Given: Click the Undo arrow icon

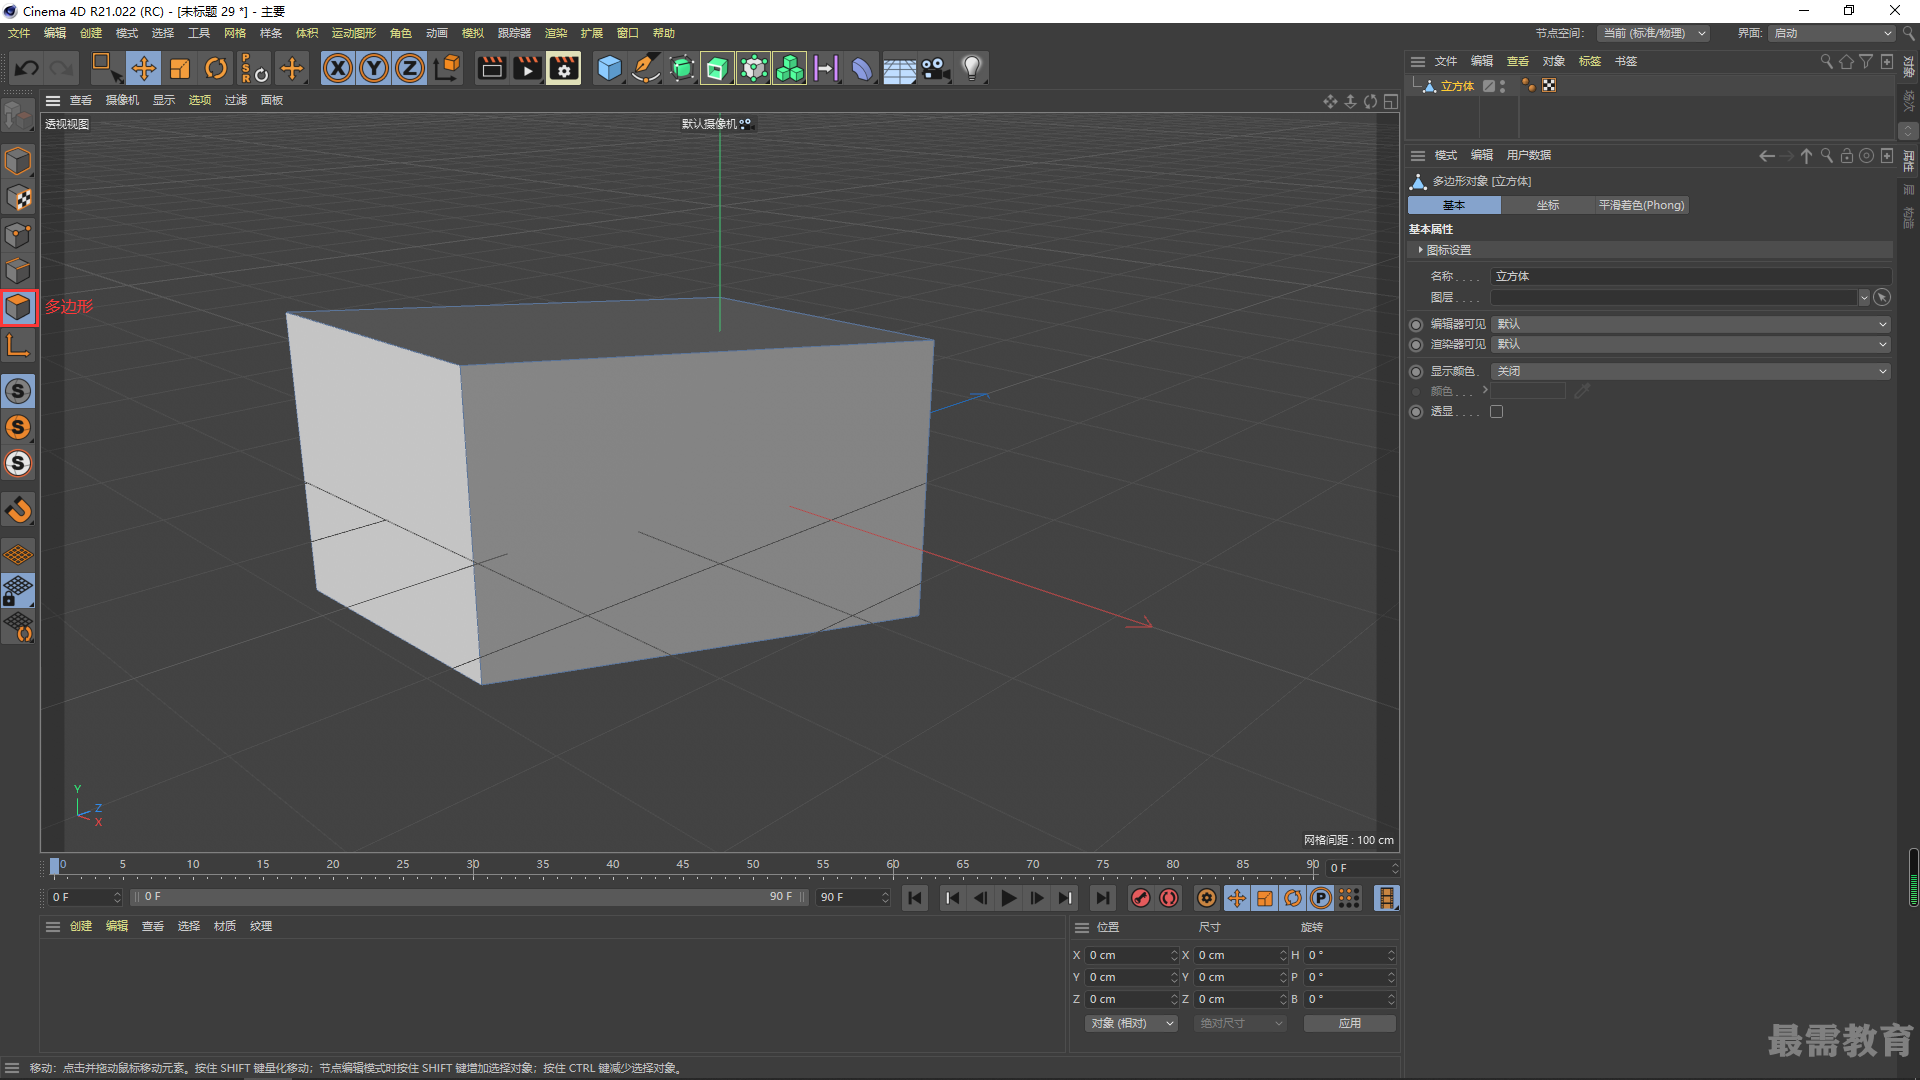Looking at the screenshot, I should (x=27, y=68).
